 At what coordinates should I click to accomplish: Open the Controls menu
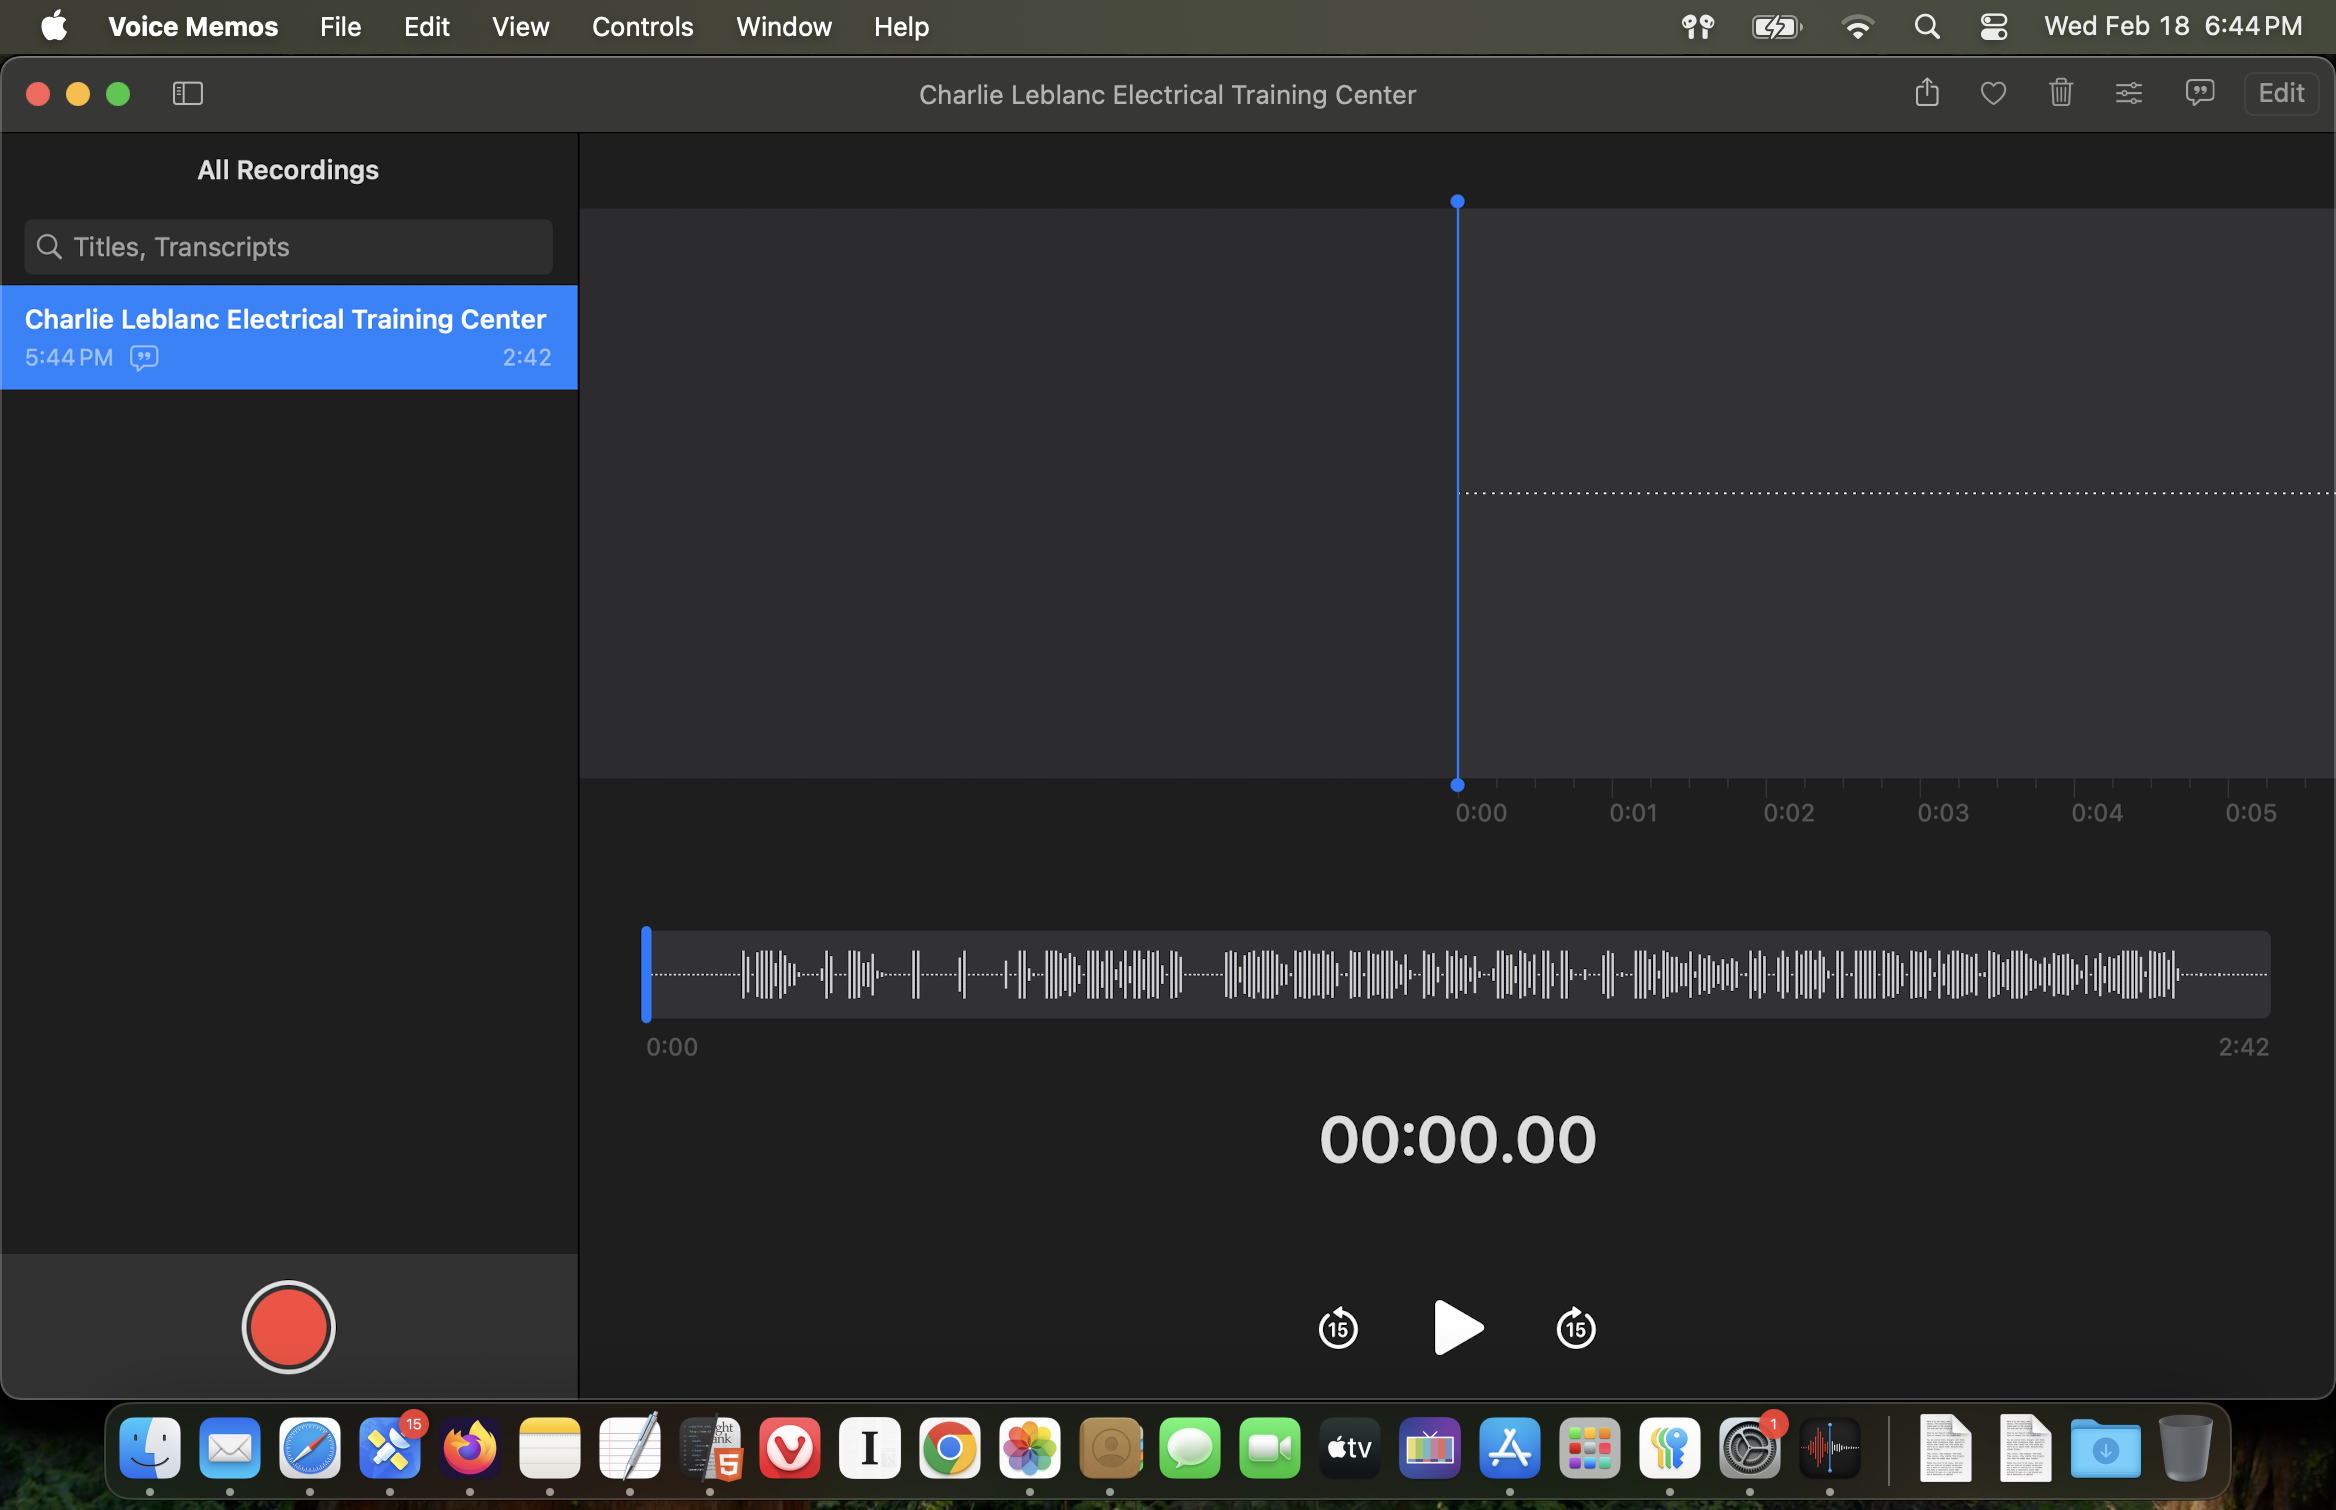(642, 27)
